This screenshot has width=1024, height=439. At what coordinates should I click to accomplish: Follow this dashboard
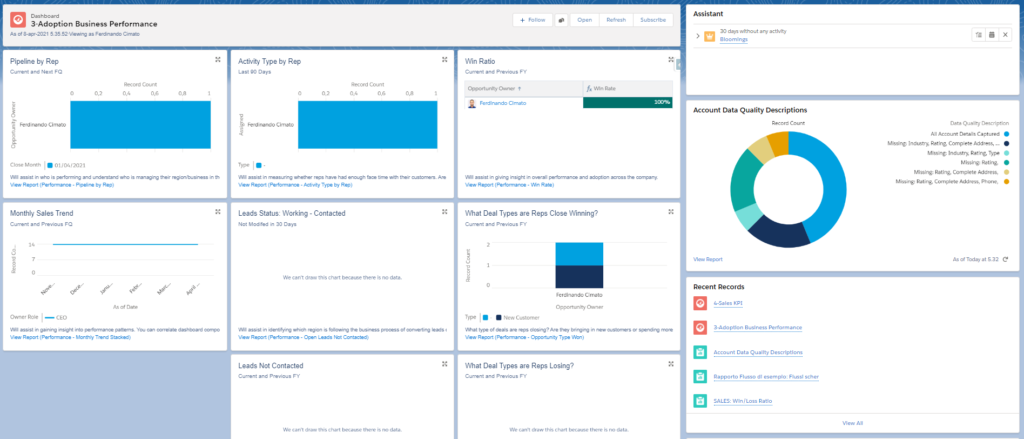(532, 20)
